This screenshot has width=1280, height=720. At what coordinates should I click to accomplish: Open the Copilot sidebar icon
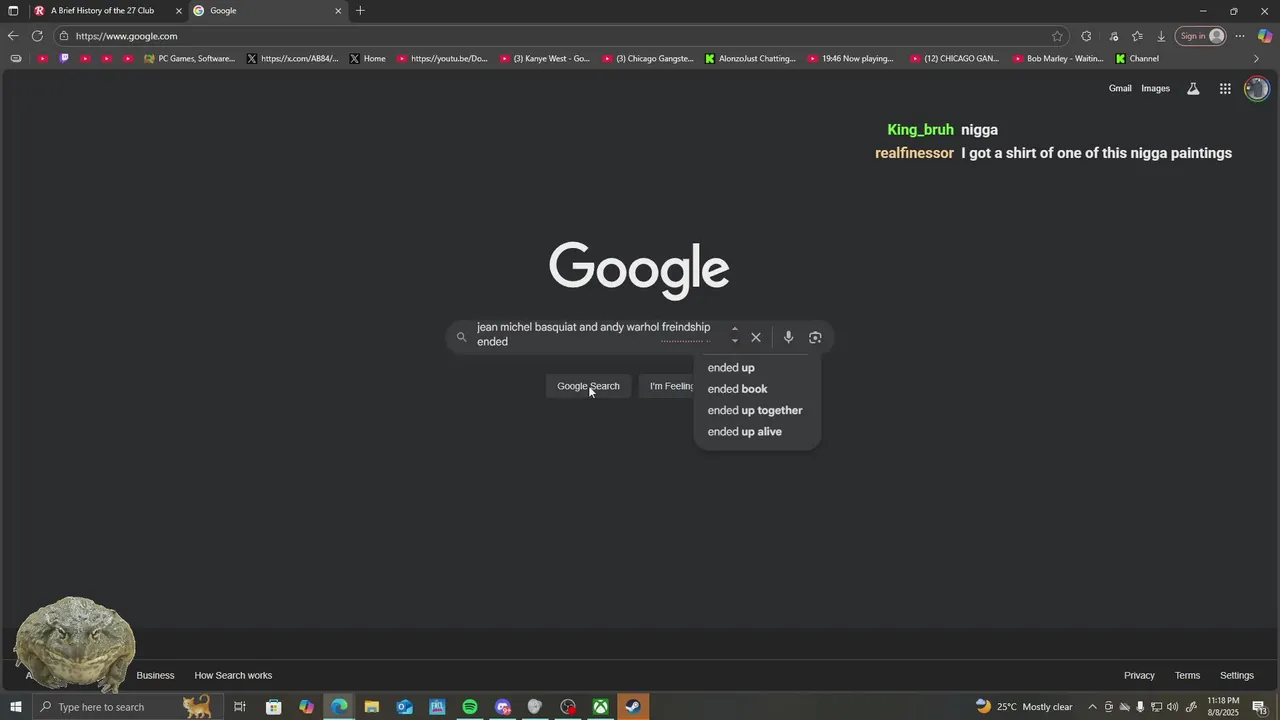[1265, 36]
